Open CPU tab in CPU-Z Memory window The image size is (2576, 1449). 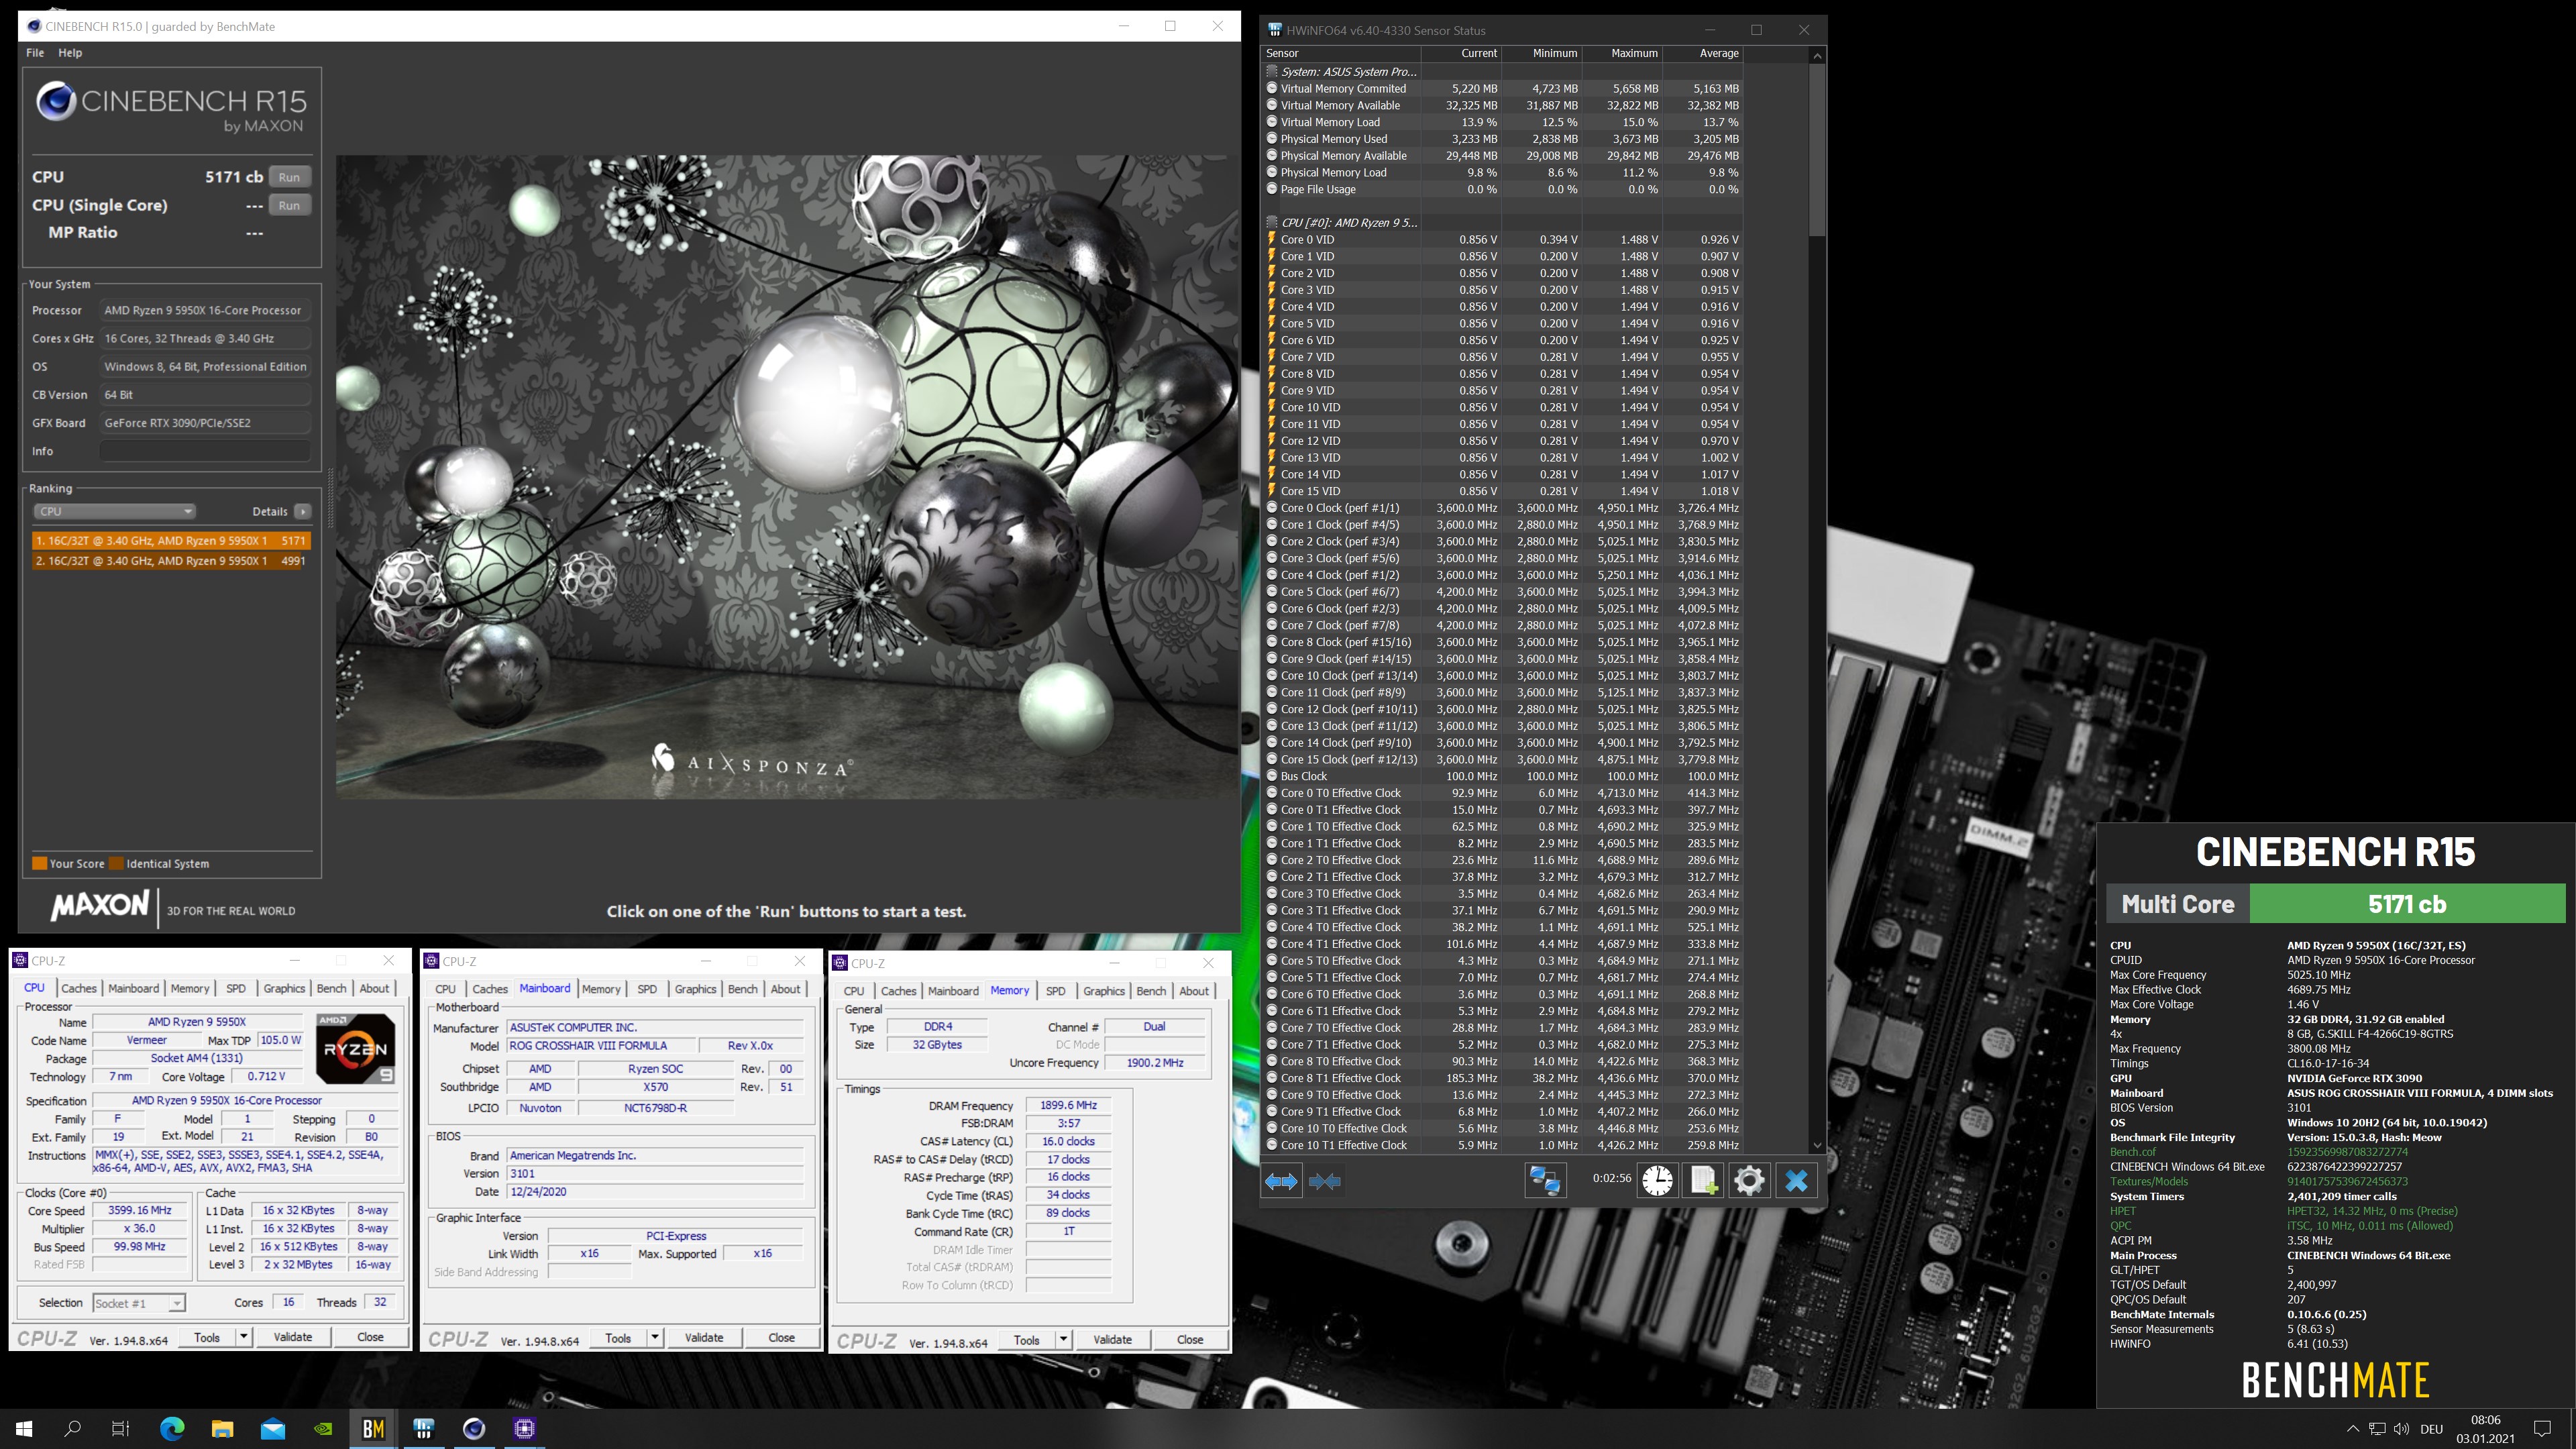click(854, 991)
